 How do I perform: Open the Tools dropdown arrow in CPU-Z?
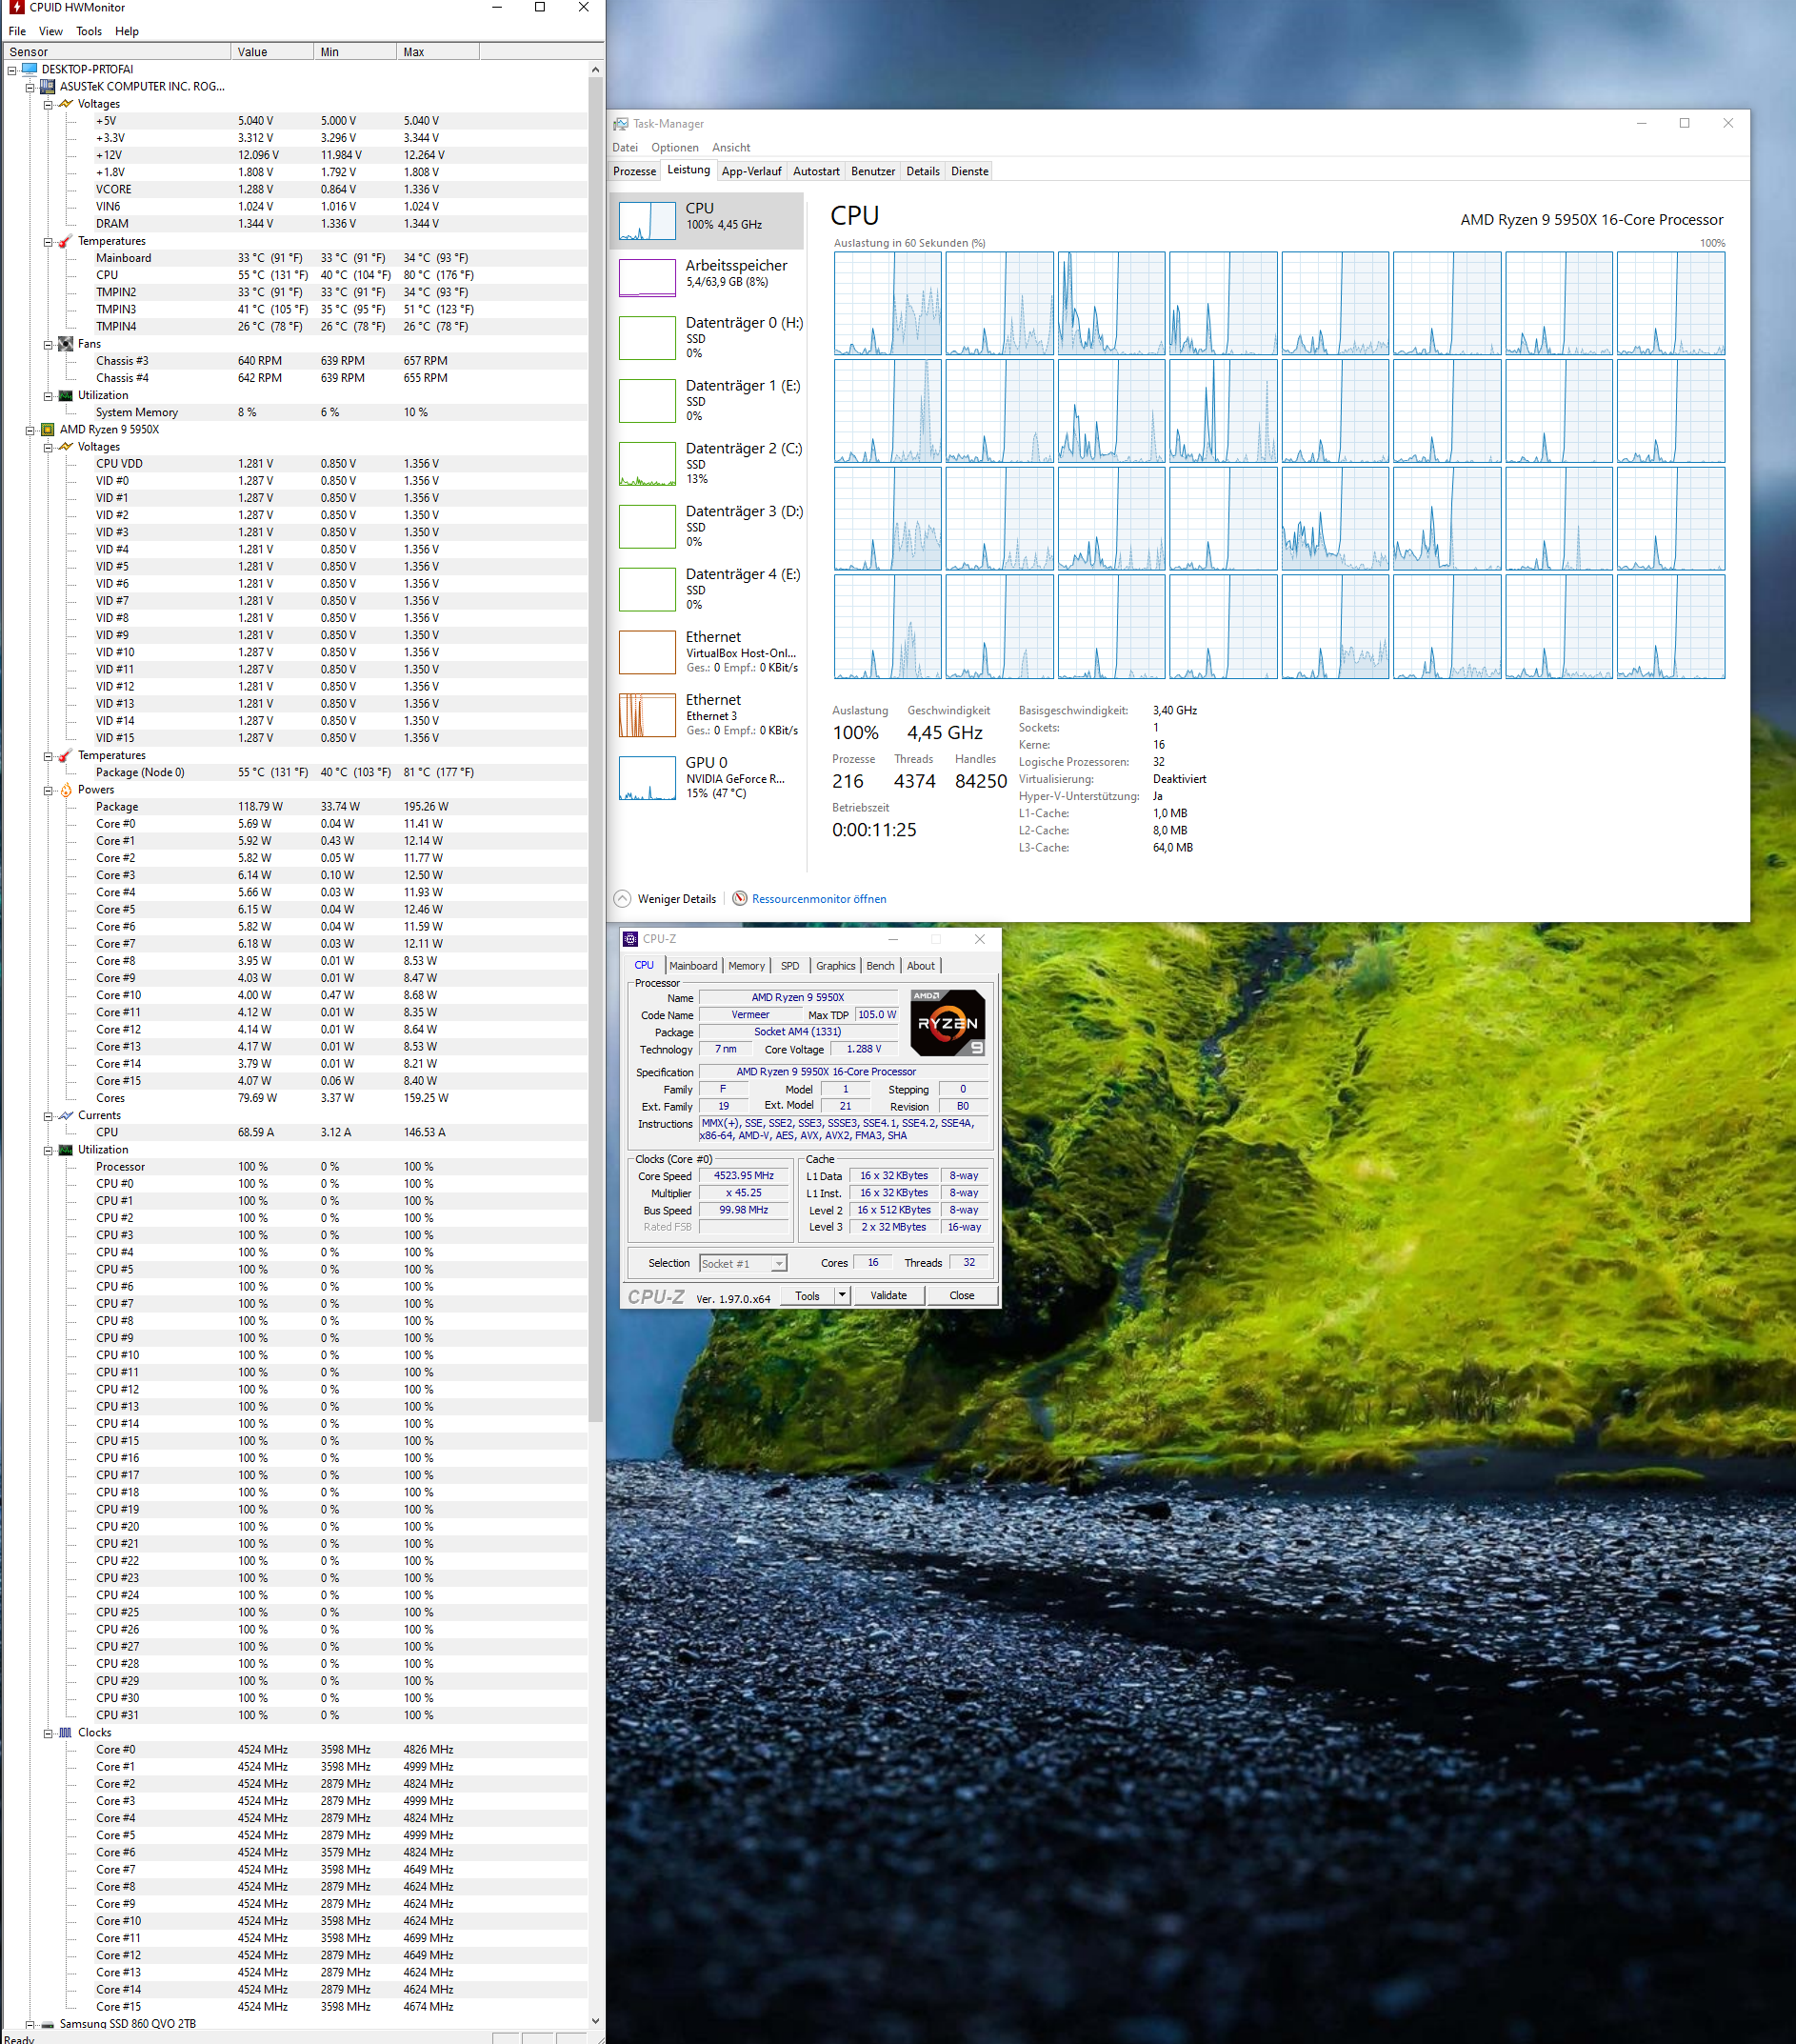tap(842, 1295)
